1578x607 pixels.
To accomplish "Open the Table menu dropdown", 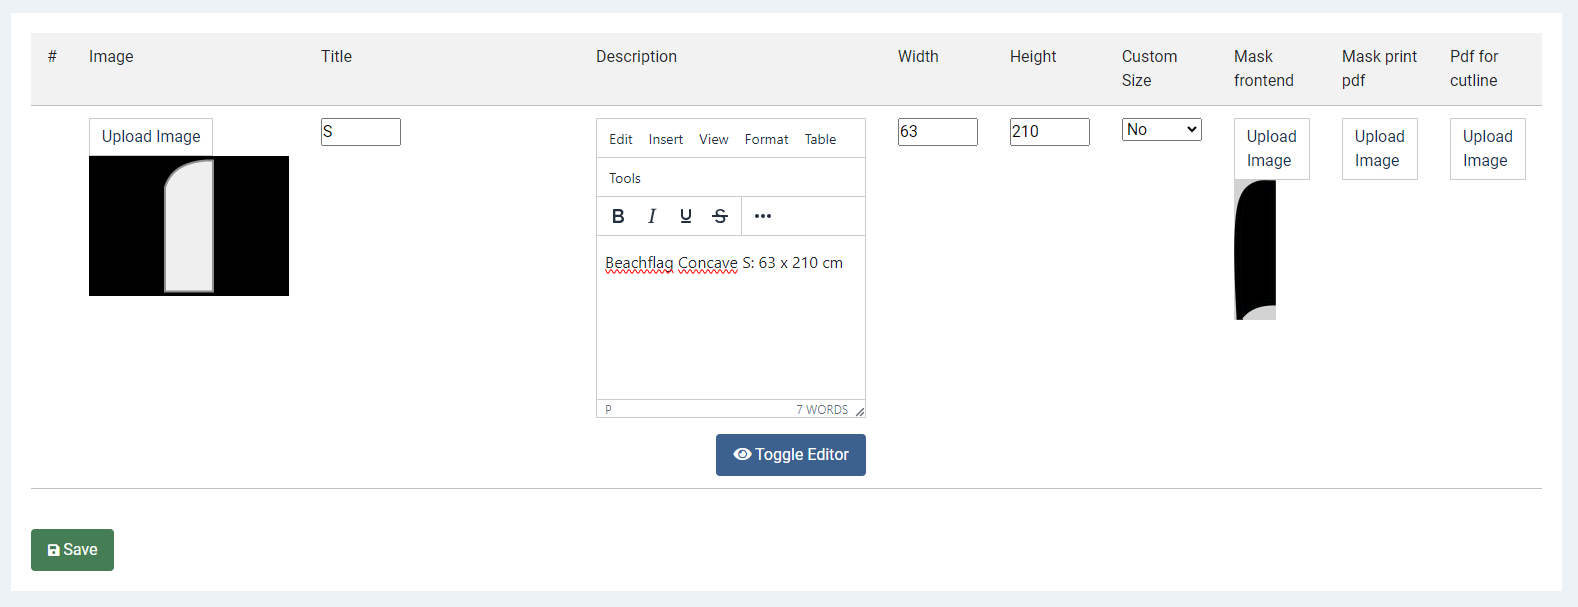I will (820, 139).
